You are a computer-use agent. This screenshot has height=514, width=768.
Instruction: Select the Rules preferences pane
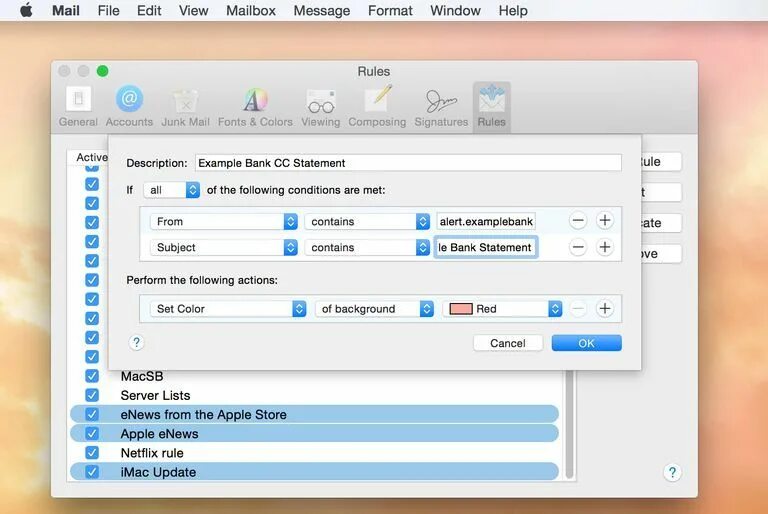491,107
